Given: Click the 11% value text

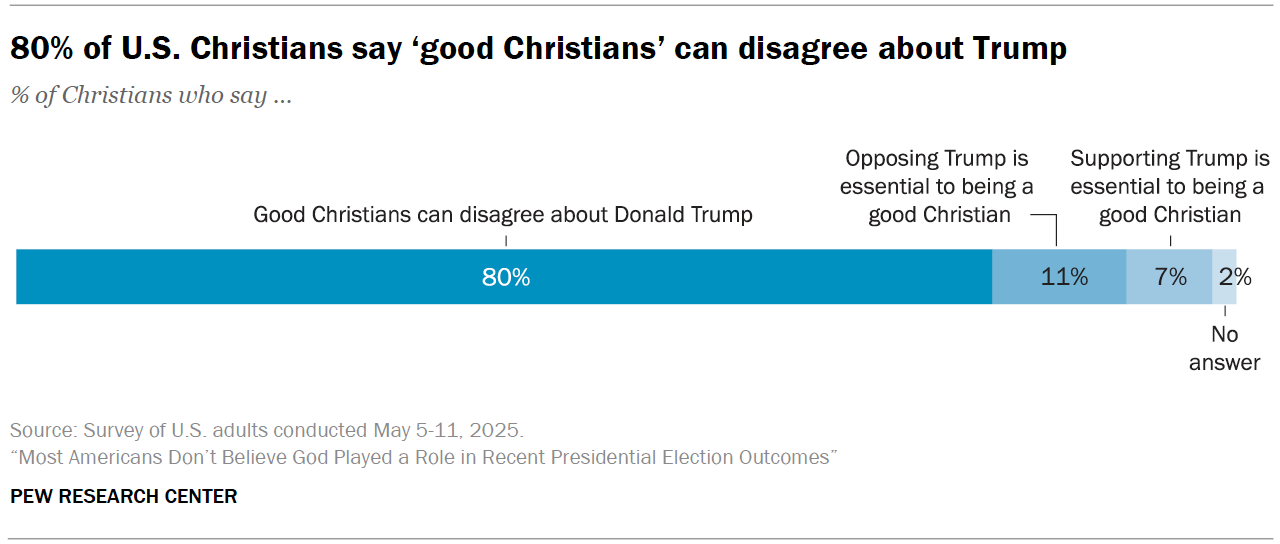Looking at the screenshot, I should coord(1064,277).
